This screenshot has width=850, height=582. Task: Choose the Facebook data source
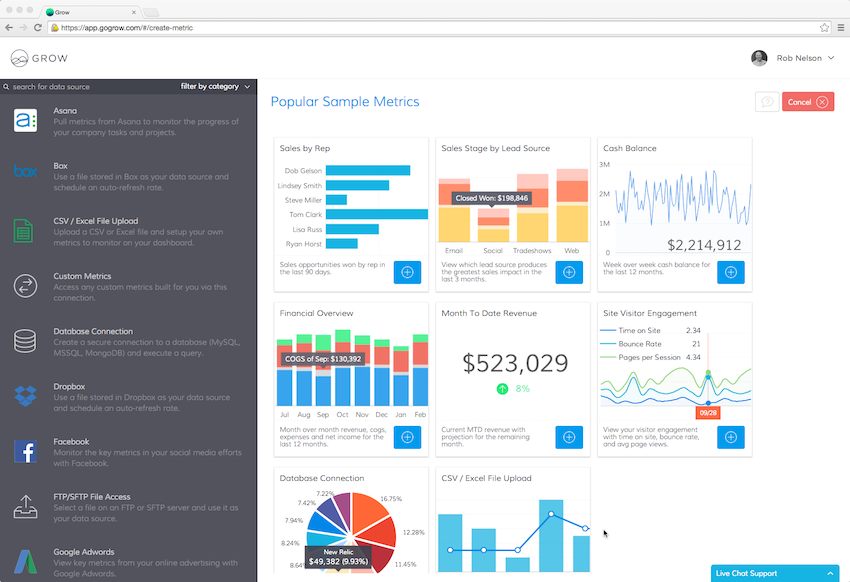[x=128, y=452]
